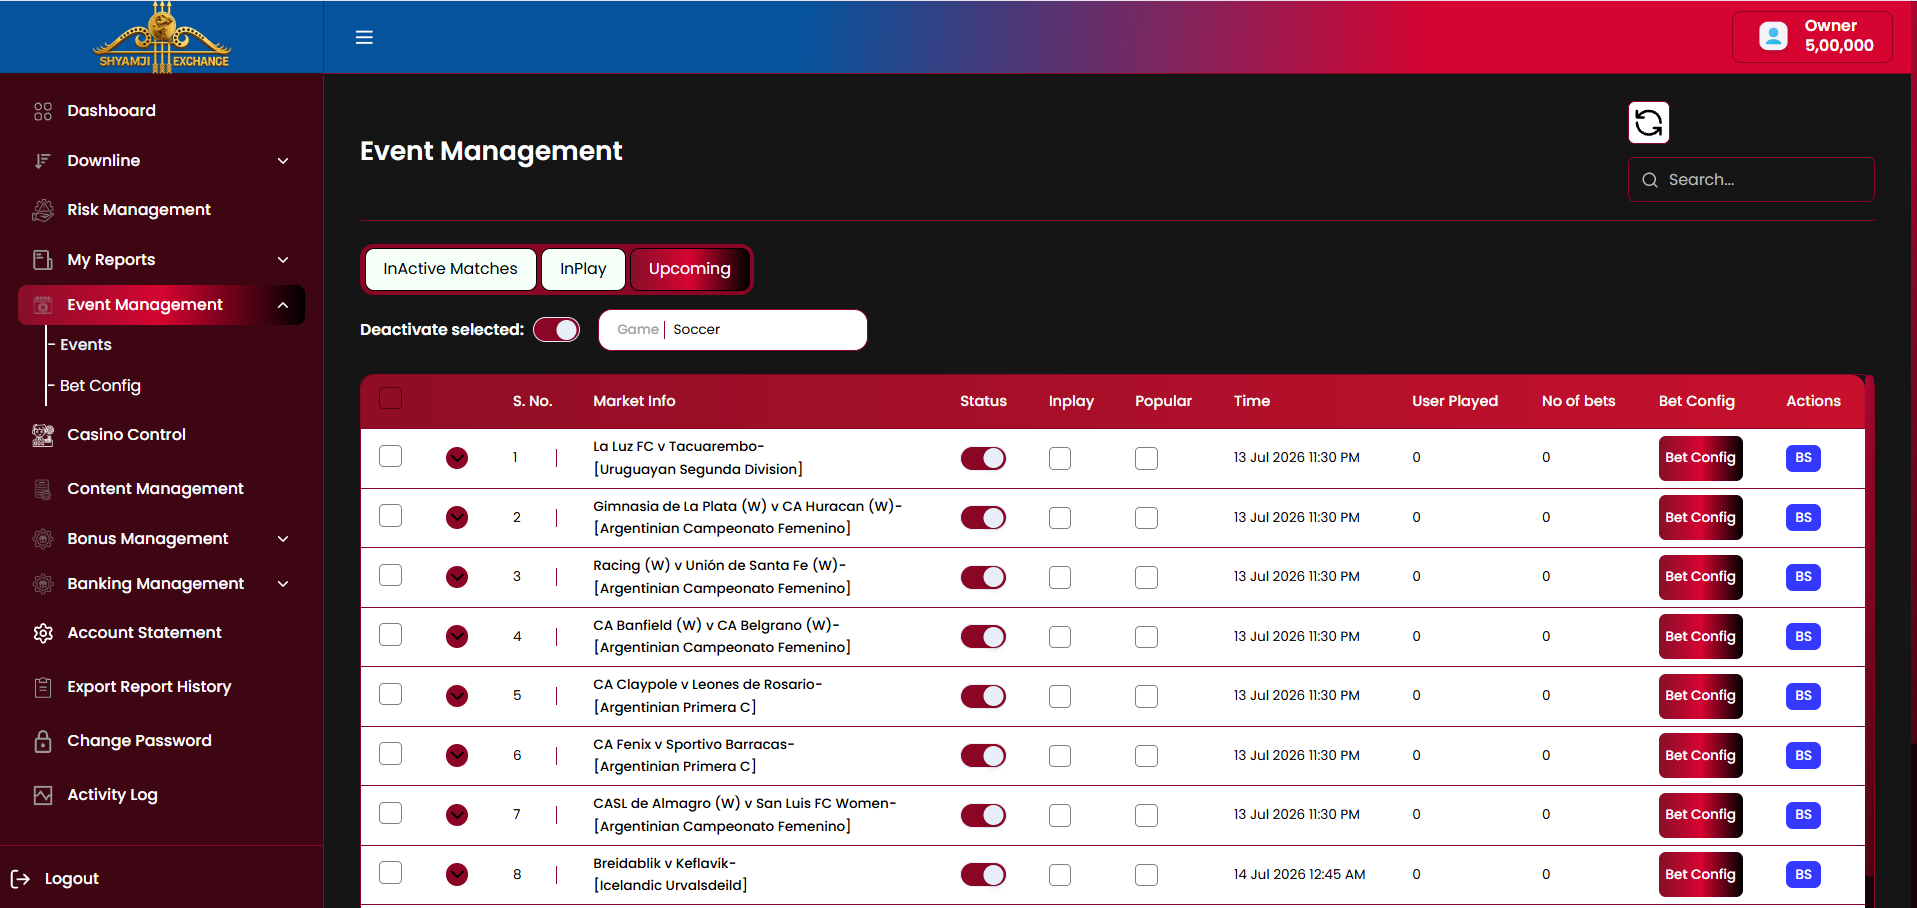Click the Risk Management sidebar icon
Screen dimensions: 1917x908
(43, 210)
